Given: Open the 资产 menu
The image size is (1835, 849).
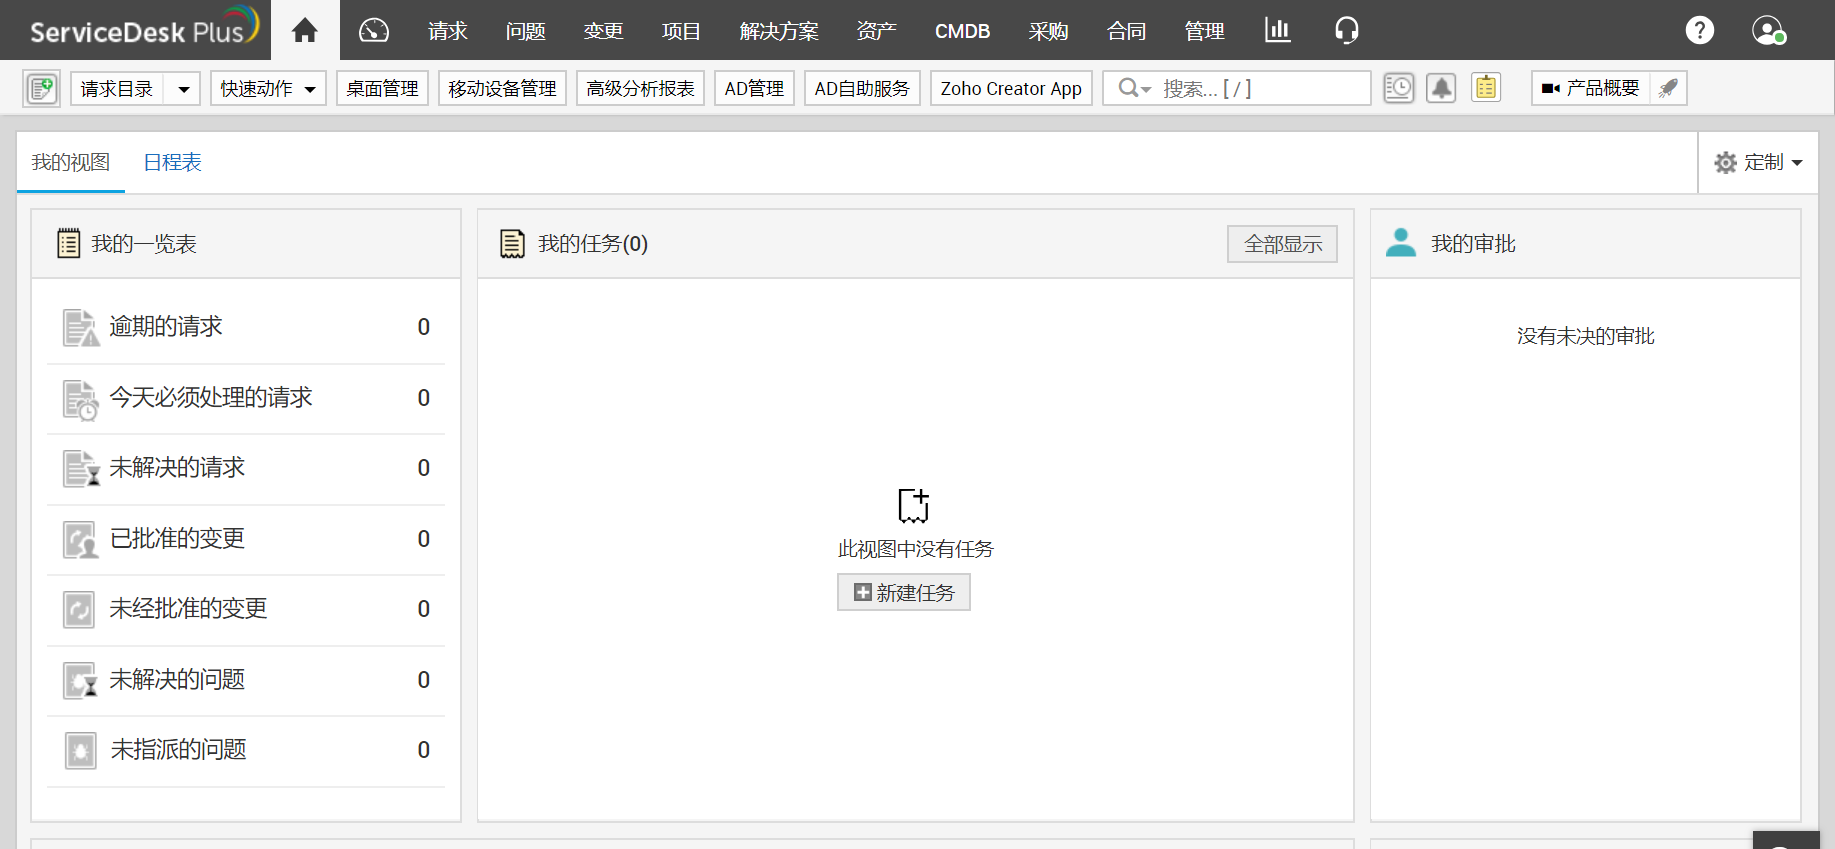Looking at the screenshot, I should [877, 31].
